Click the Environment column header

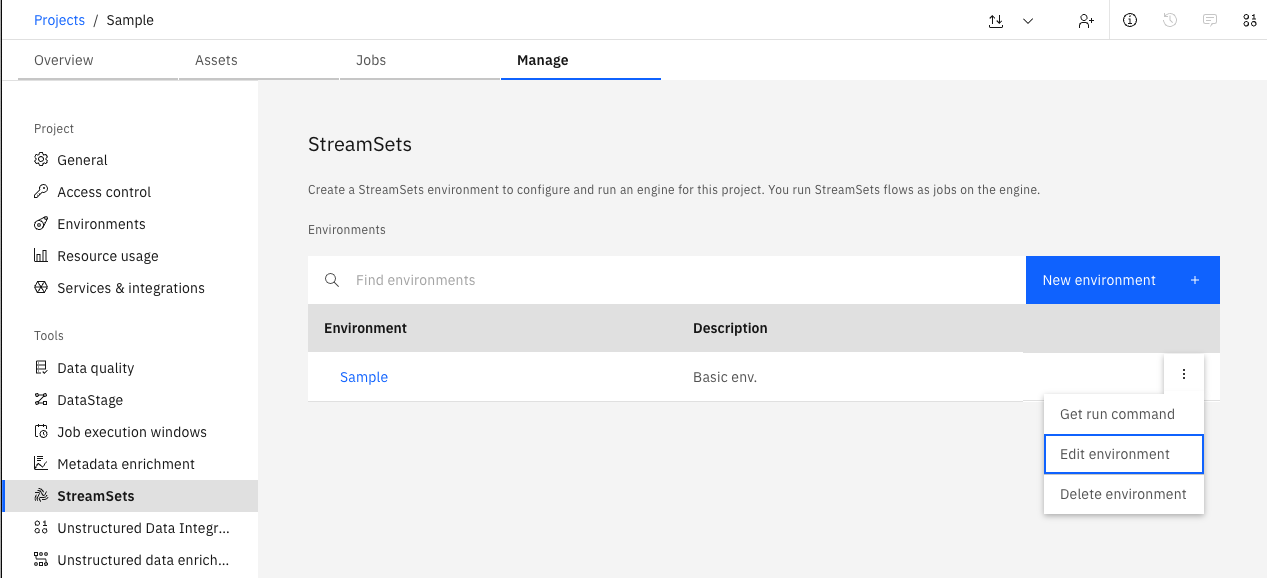click(365, 328)
